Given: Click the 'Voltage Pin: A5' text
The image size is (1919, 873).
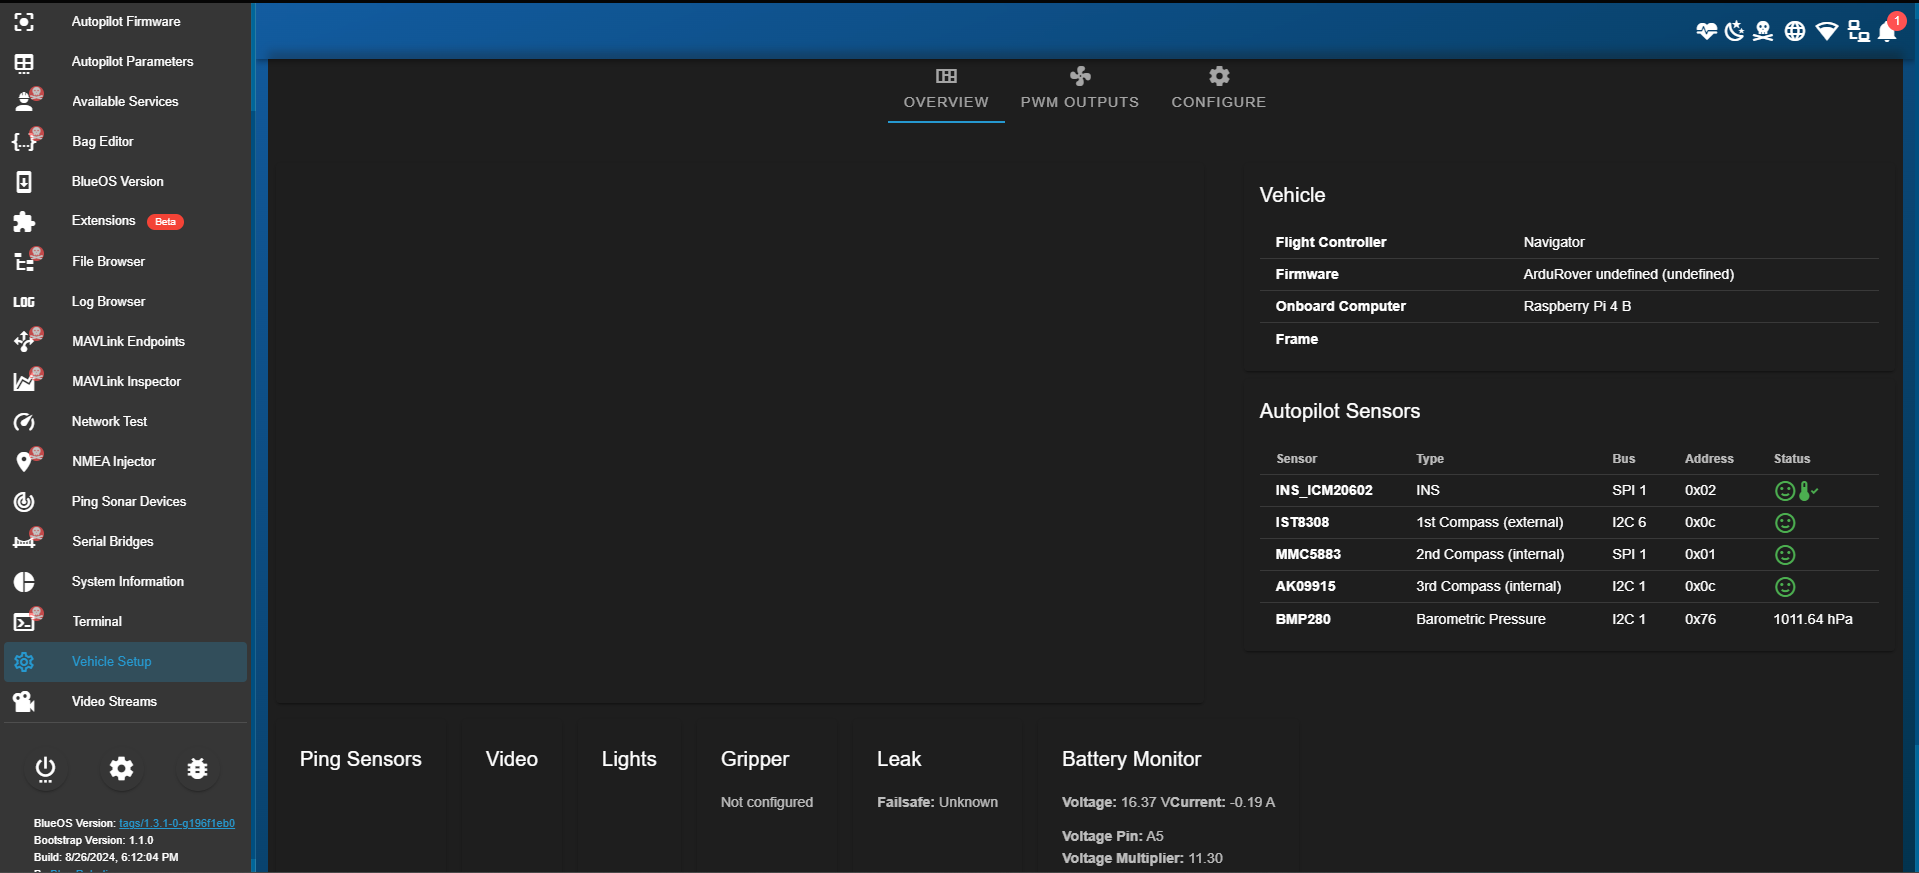Looking at the screenshot, I should (1113, 836).
